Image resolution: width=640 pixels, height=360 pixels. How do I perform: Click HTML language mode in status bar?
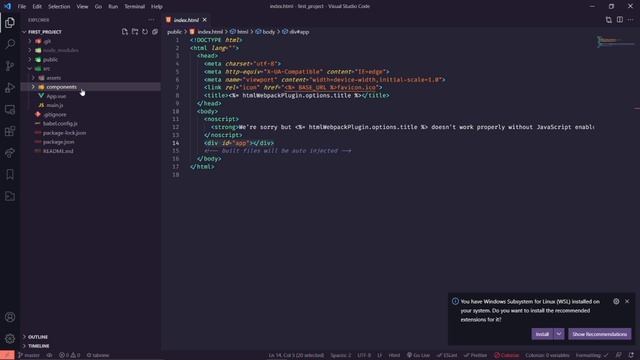394,355
